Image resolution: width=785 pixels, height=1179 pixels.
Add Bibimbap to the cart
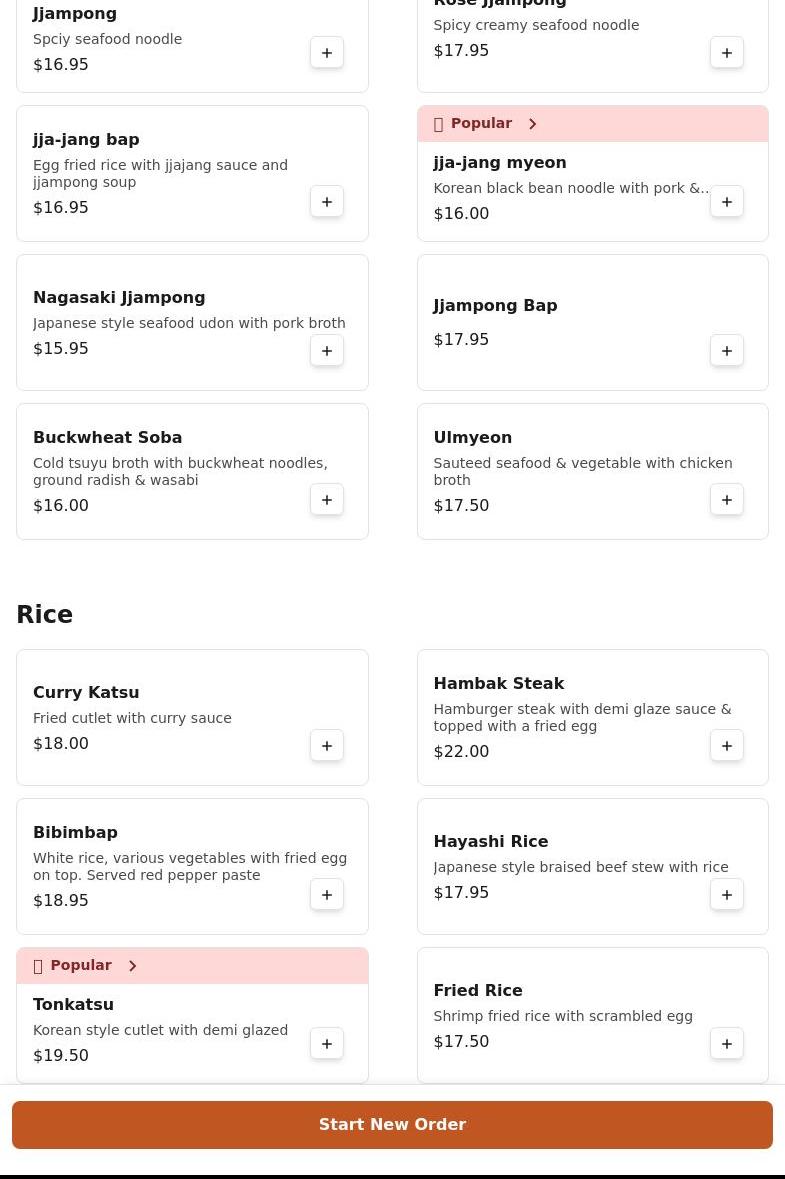pyautogui.click(x=327, y=895)
